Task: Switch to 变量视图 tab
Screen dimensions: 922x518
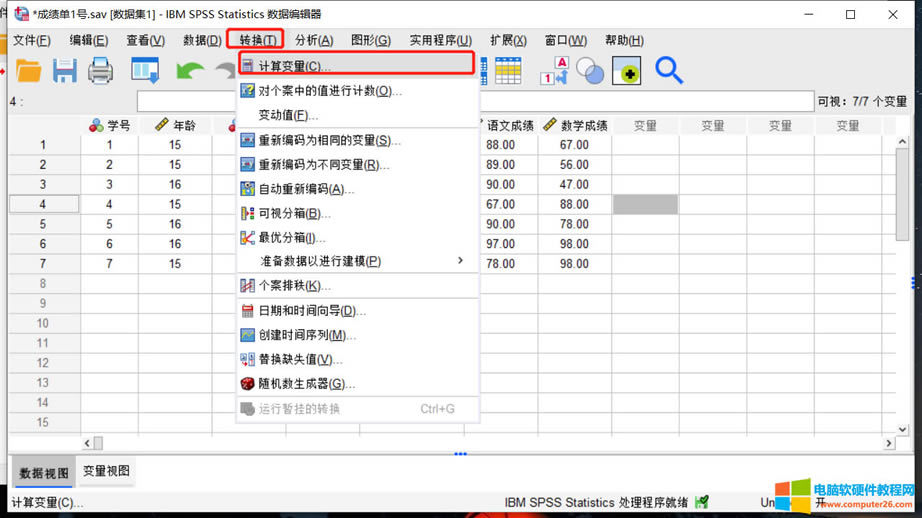Action: click(106, 471)
